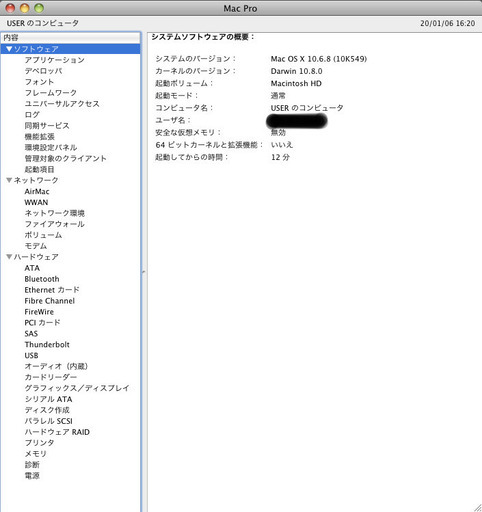Select Thunderbolt hardware item
Screen dimensions: 482x512
click(x=47, y=344)
